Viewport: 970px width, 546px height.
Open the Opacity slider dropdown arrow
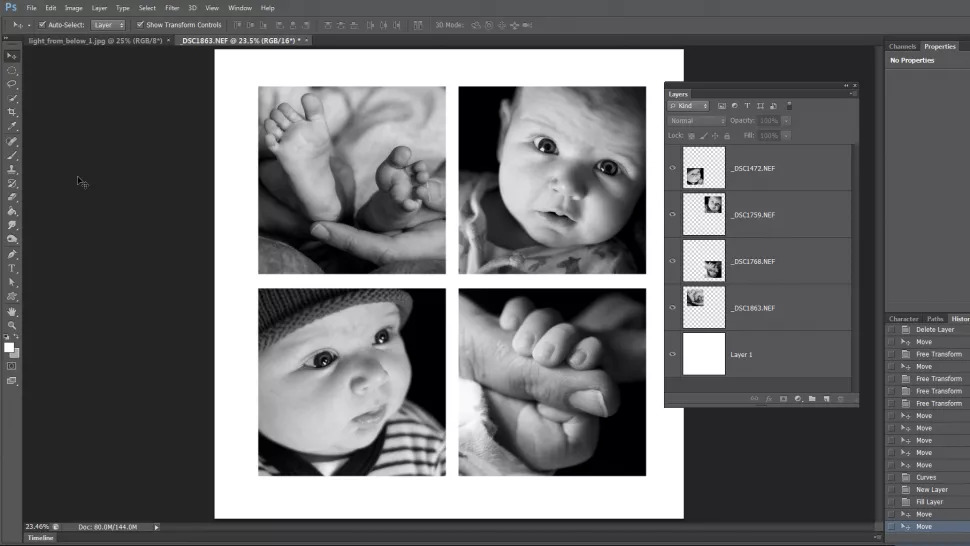(x=786, y=121)
